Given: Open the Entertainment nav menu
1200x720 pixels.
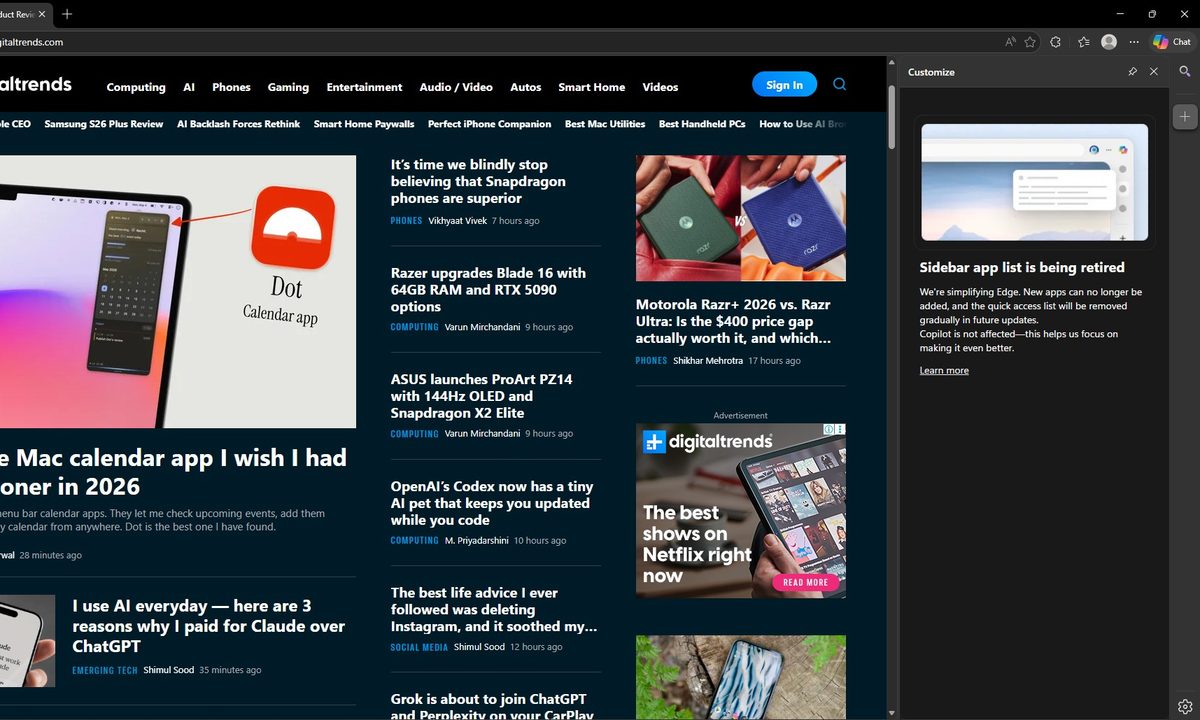Looking at the screenshot, I should [x=364, y=87].
